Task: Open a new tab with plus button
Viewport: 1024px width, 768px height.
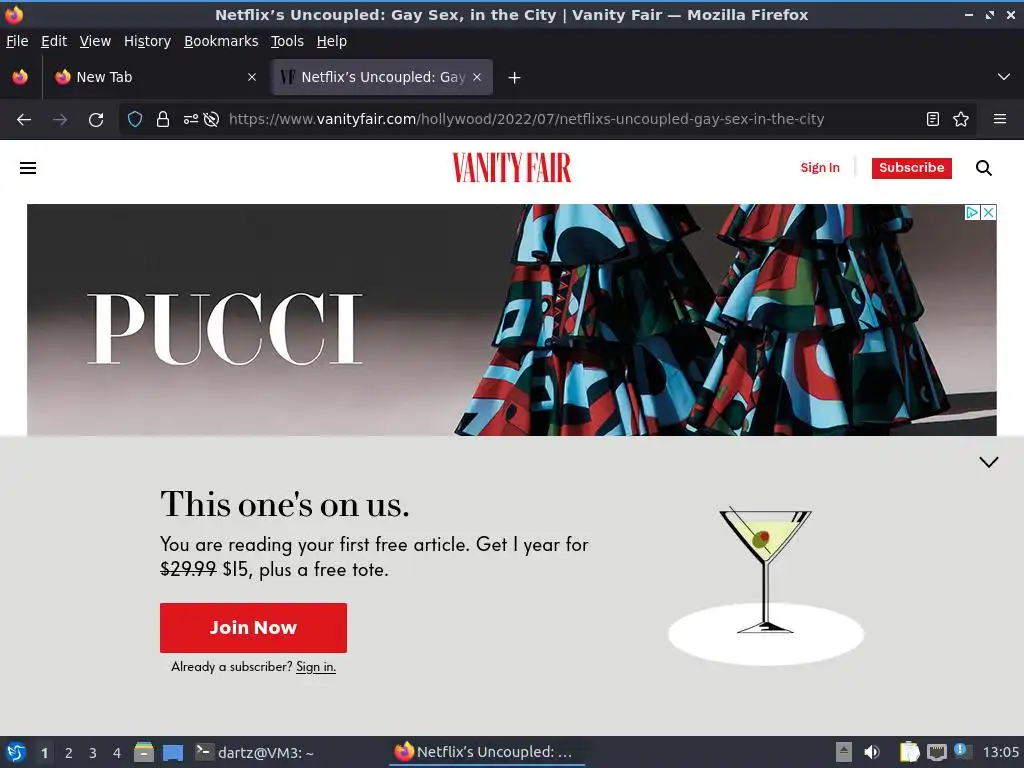Action: coord(515,78)
